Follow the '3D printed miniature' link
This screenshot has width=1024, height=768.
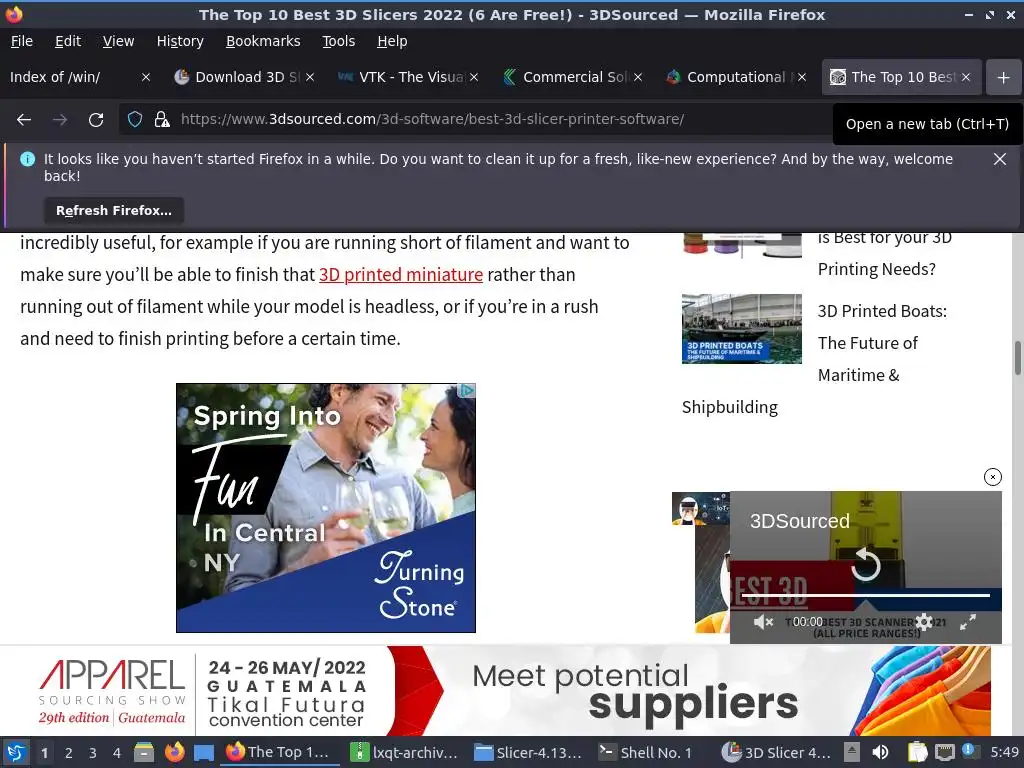(401, 275)
